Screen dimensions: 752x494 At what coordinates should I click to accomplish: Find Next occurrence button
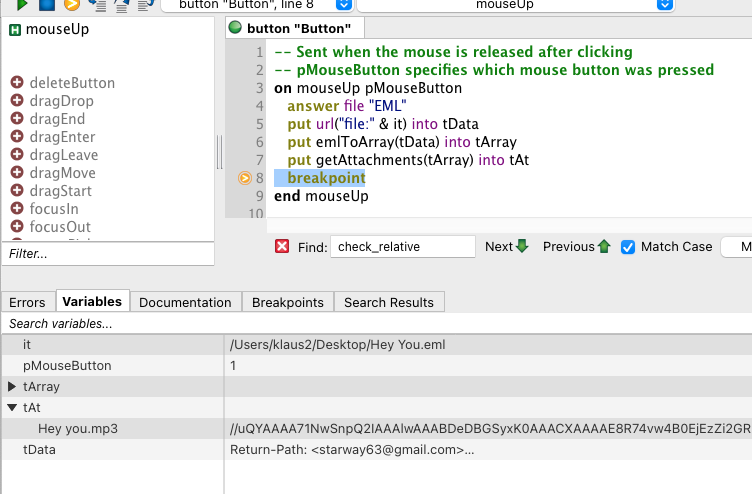click(x=506, y=247)
